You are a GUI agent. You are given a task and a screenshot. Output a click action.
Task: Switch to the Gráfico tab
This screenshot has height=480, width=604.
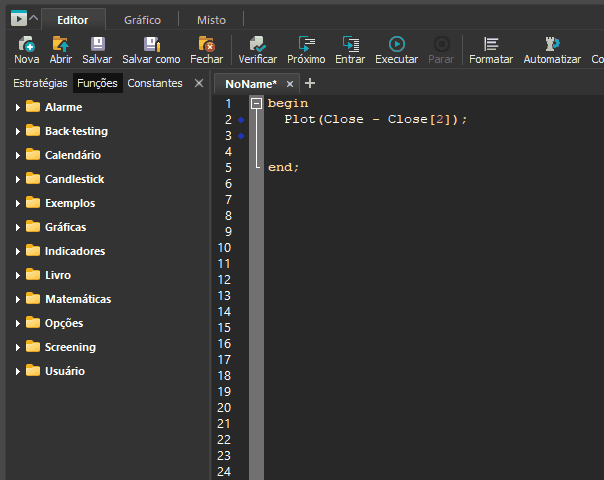pos(143,20)
